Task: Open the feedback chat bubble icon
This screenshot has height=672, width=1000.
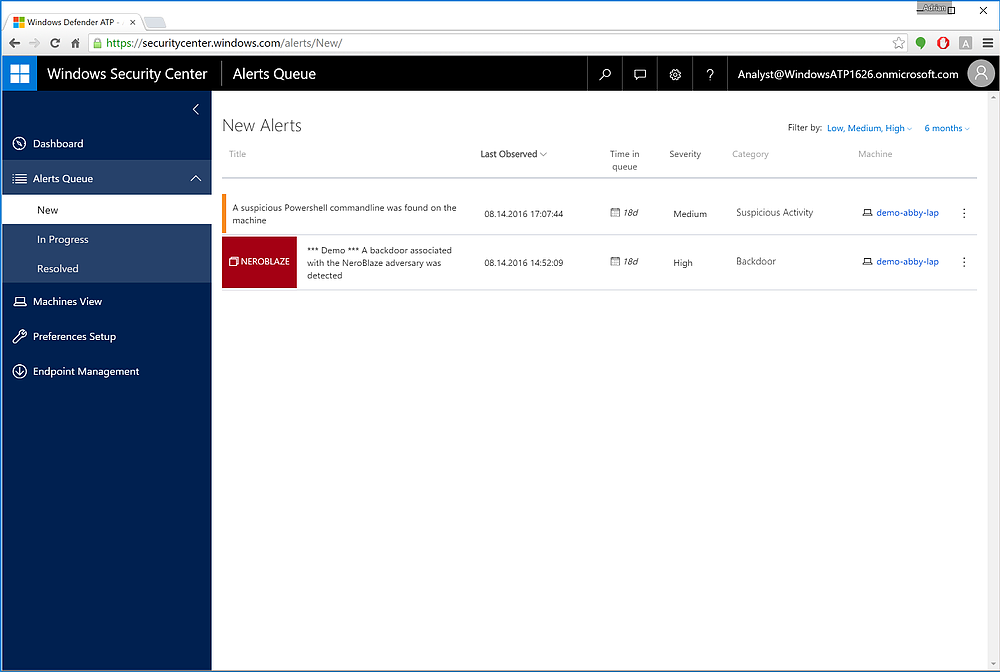Action: pos(640,74)
